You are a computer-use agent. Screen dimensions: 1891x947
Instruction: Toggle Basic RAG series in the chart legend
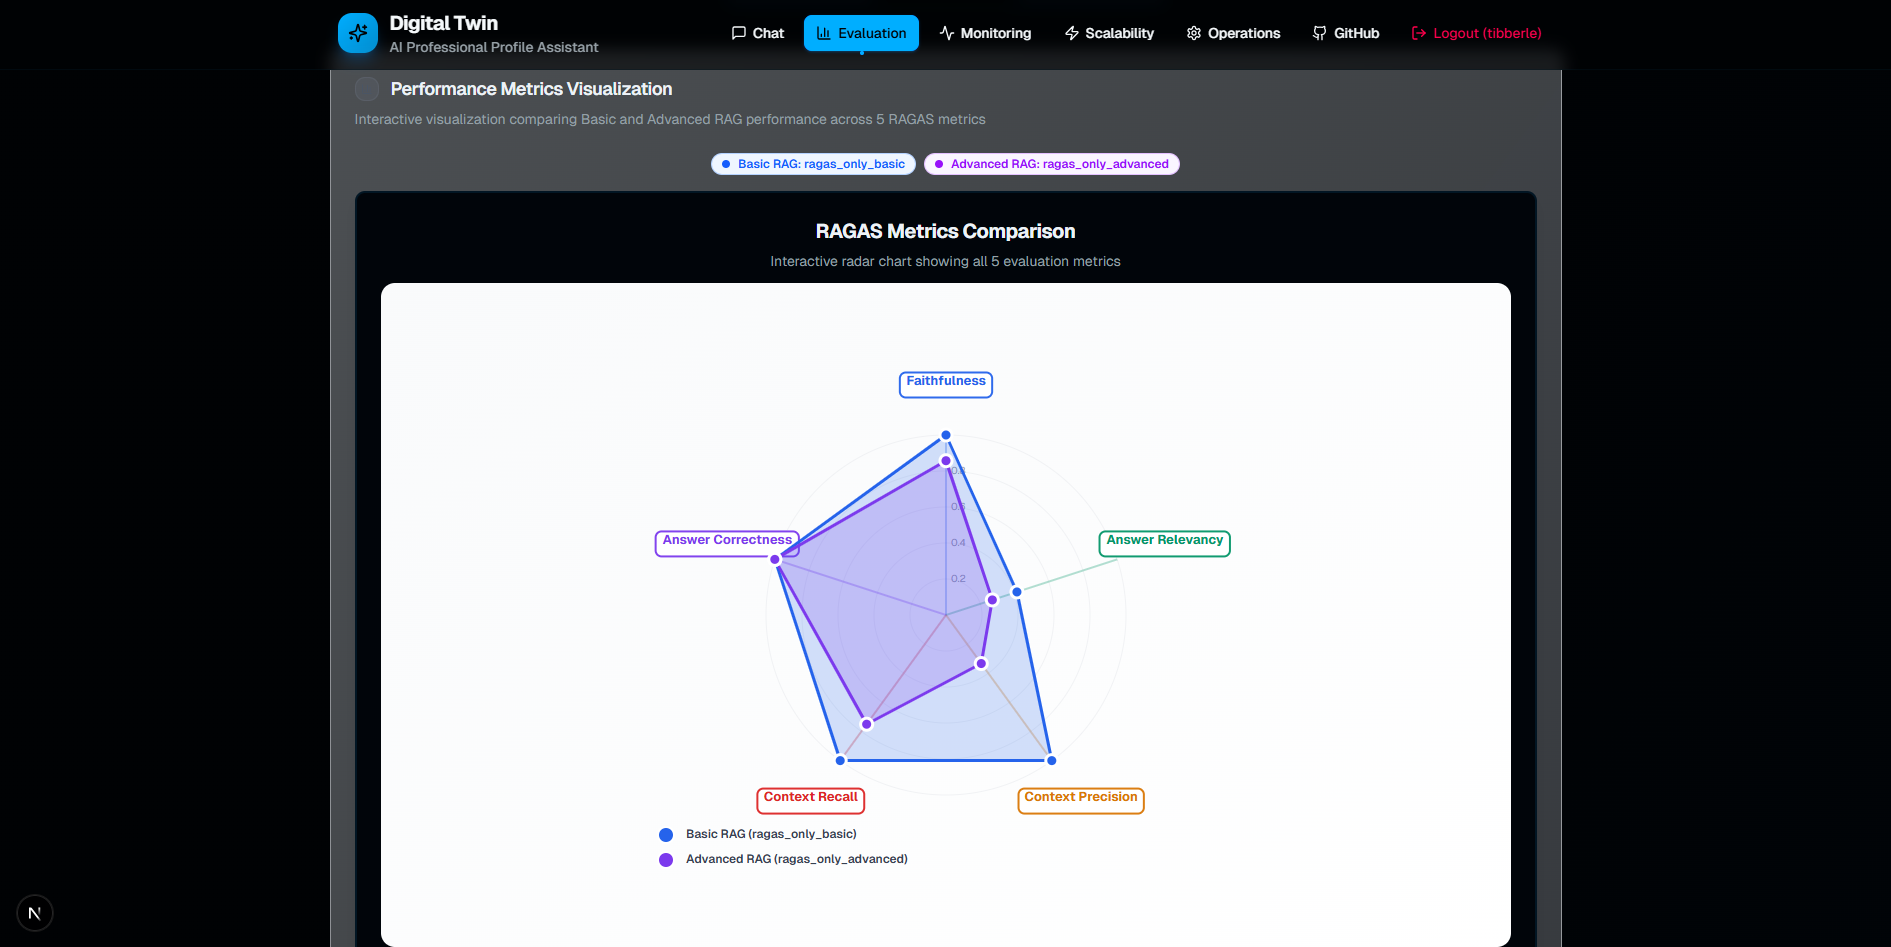pos(758,834)
